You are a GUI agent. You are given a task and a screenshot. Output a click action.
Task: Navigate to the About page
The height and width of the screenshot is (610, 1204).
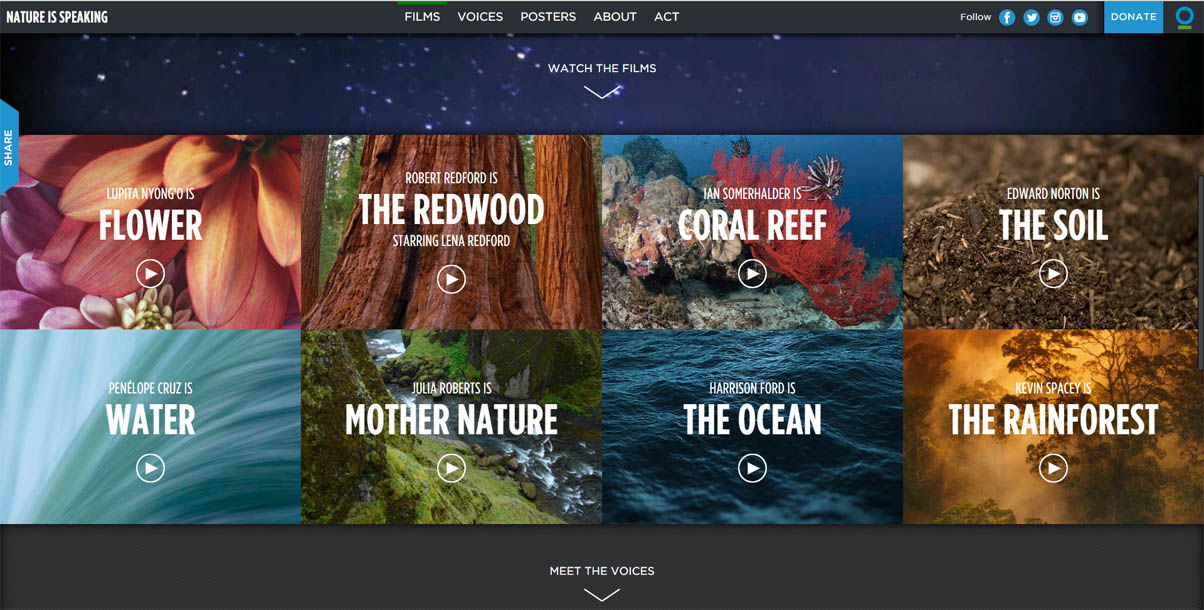click(615, 17)
